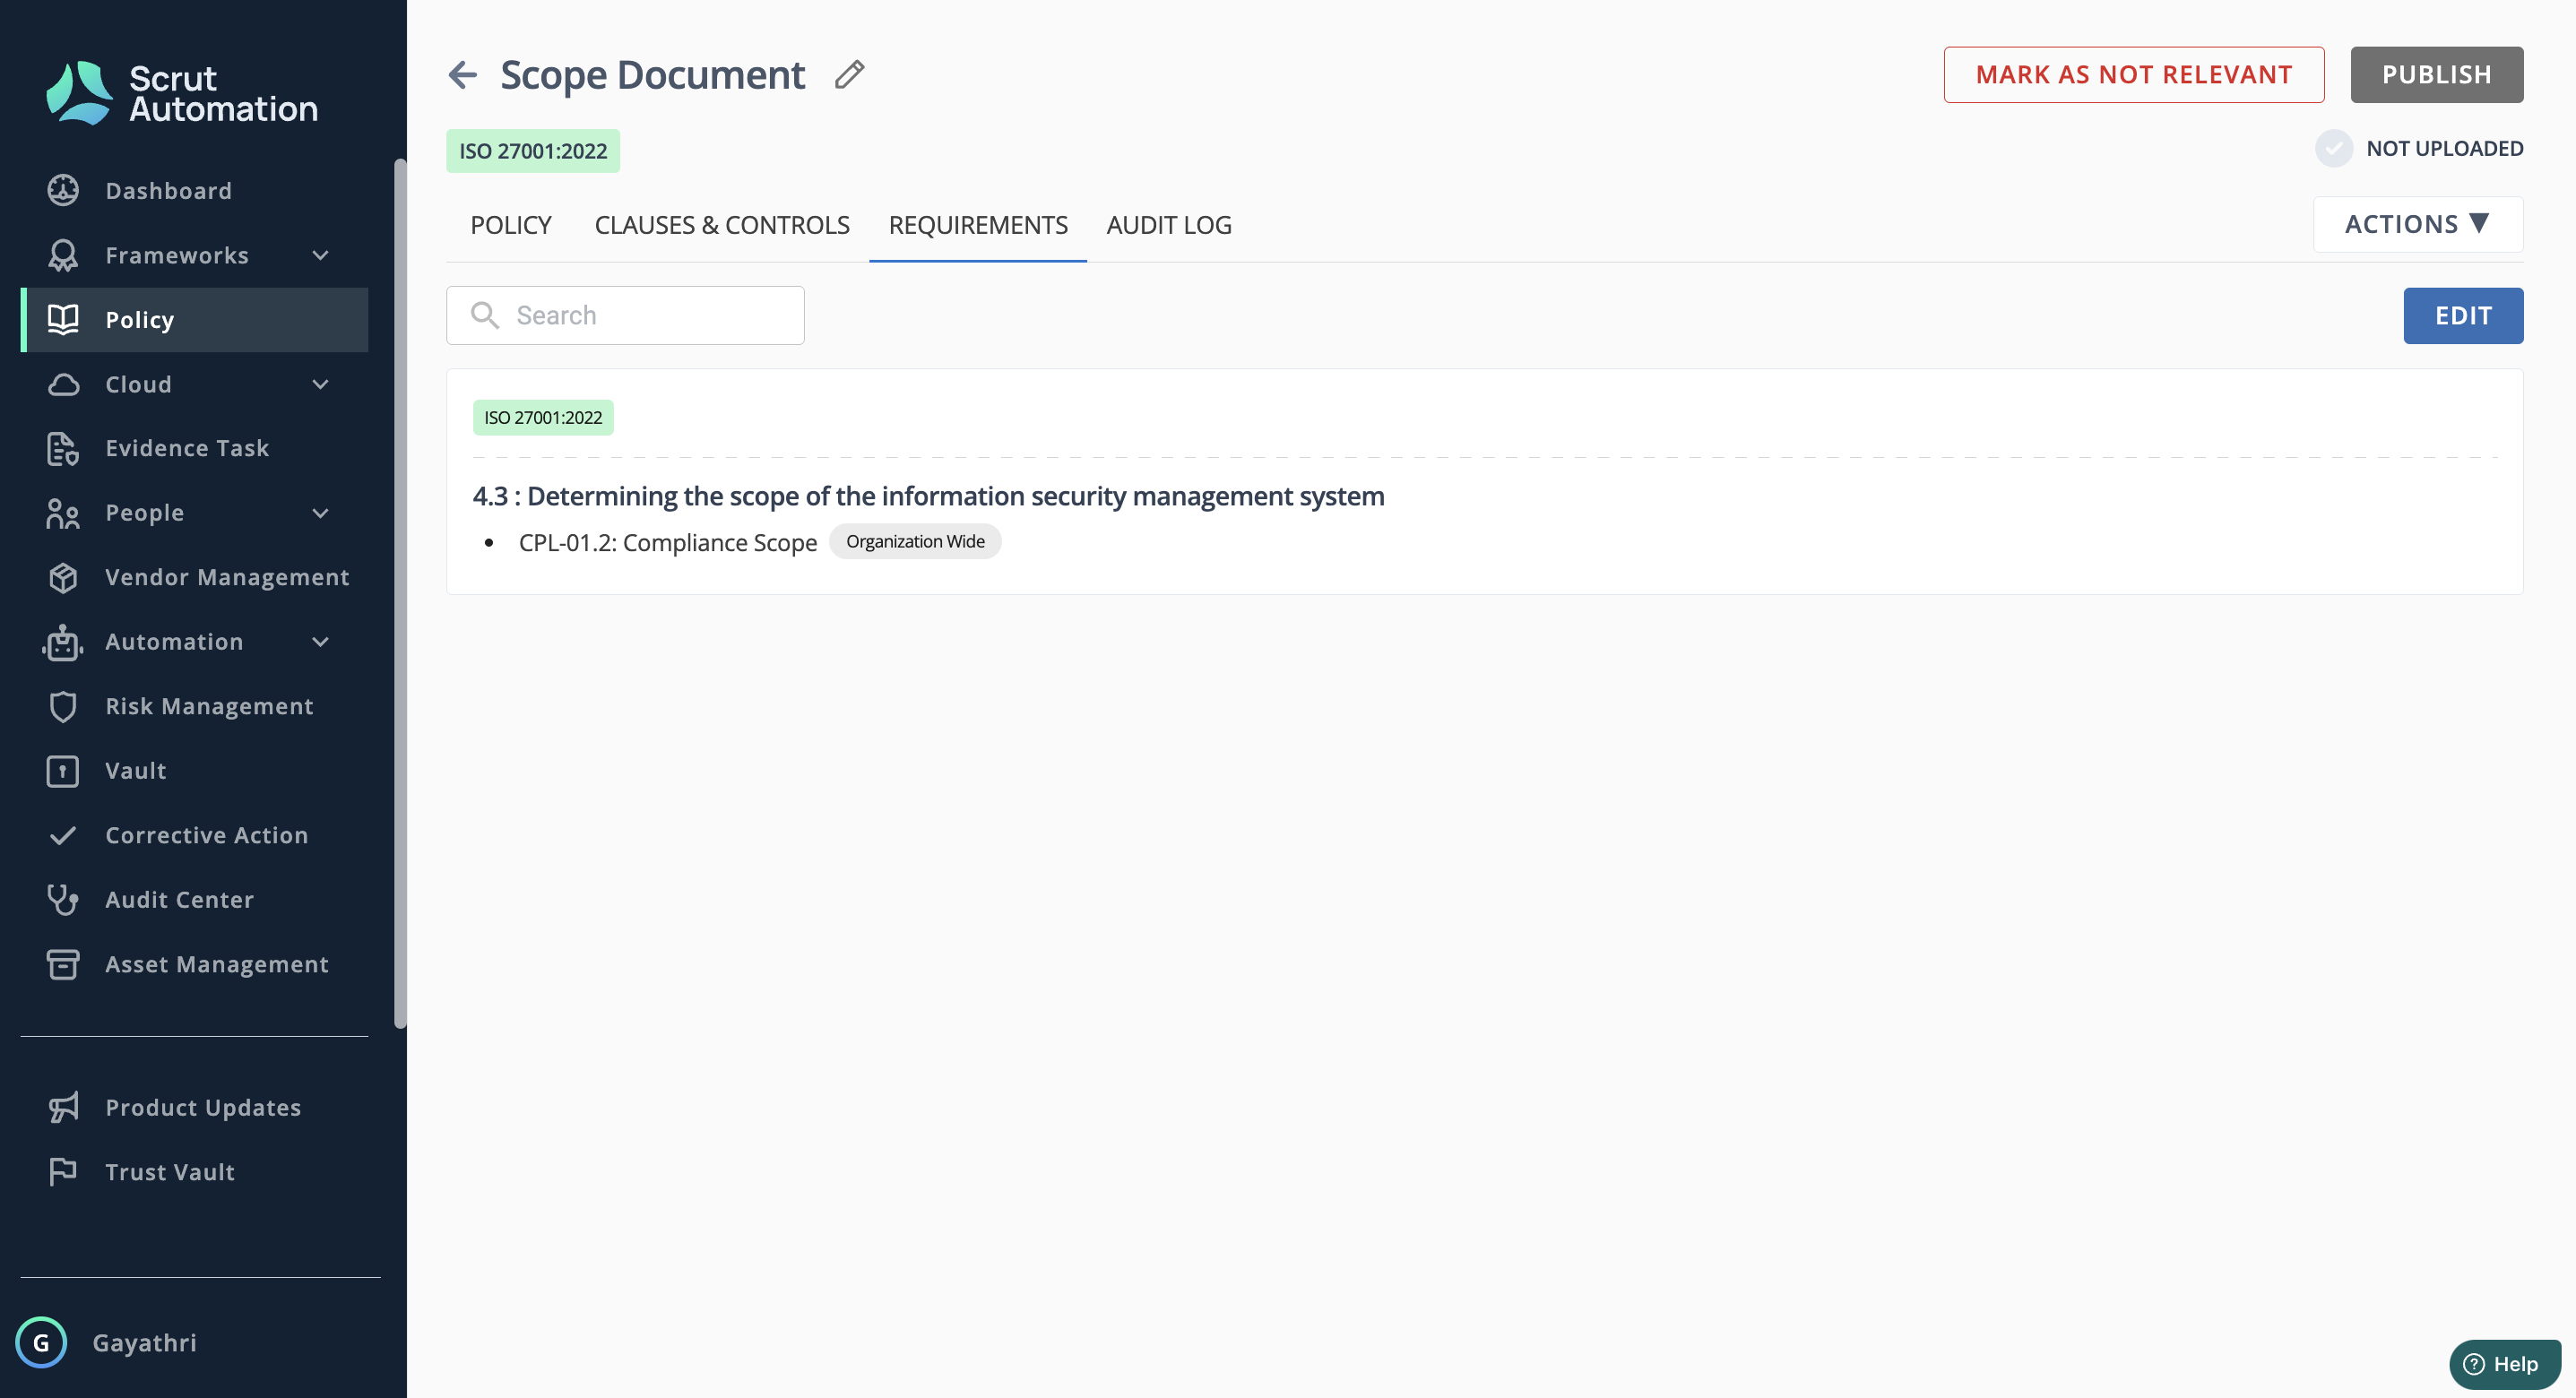Click Product Updates megaphone icon
2576x1398 pixels.
(x=63, y=1107)
